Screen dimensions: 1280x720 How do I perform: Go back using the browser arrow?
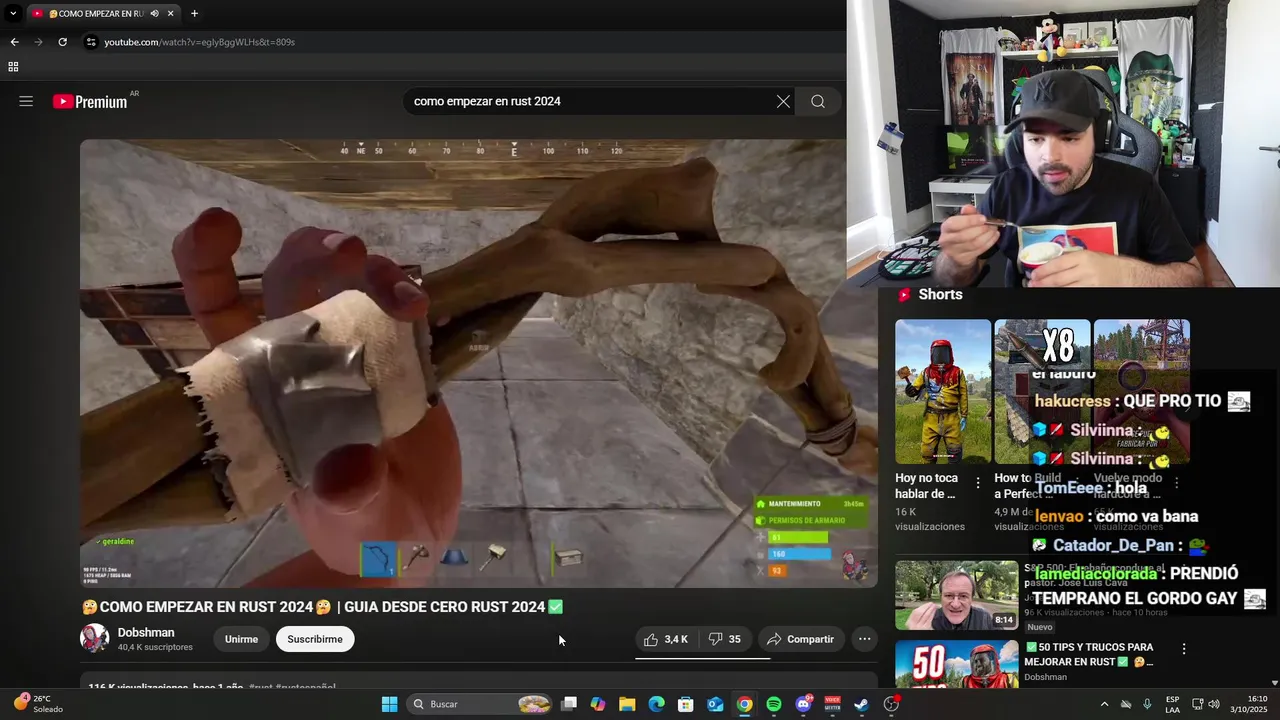click(x=14, y=42)
